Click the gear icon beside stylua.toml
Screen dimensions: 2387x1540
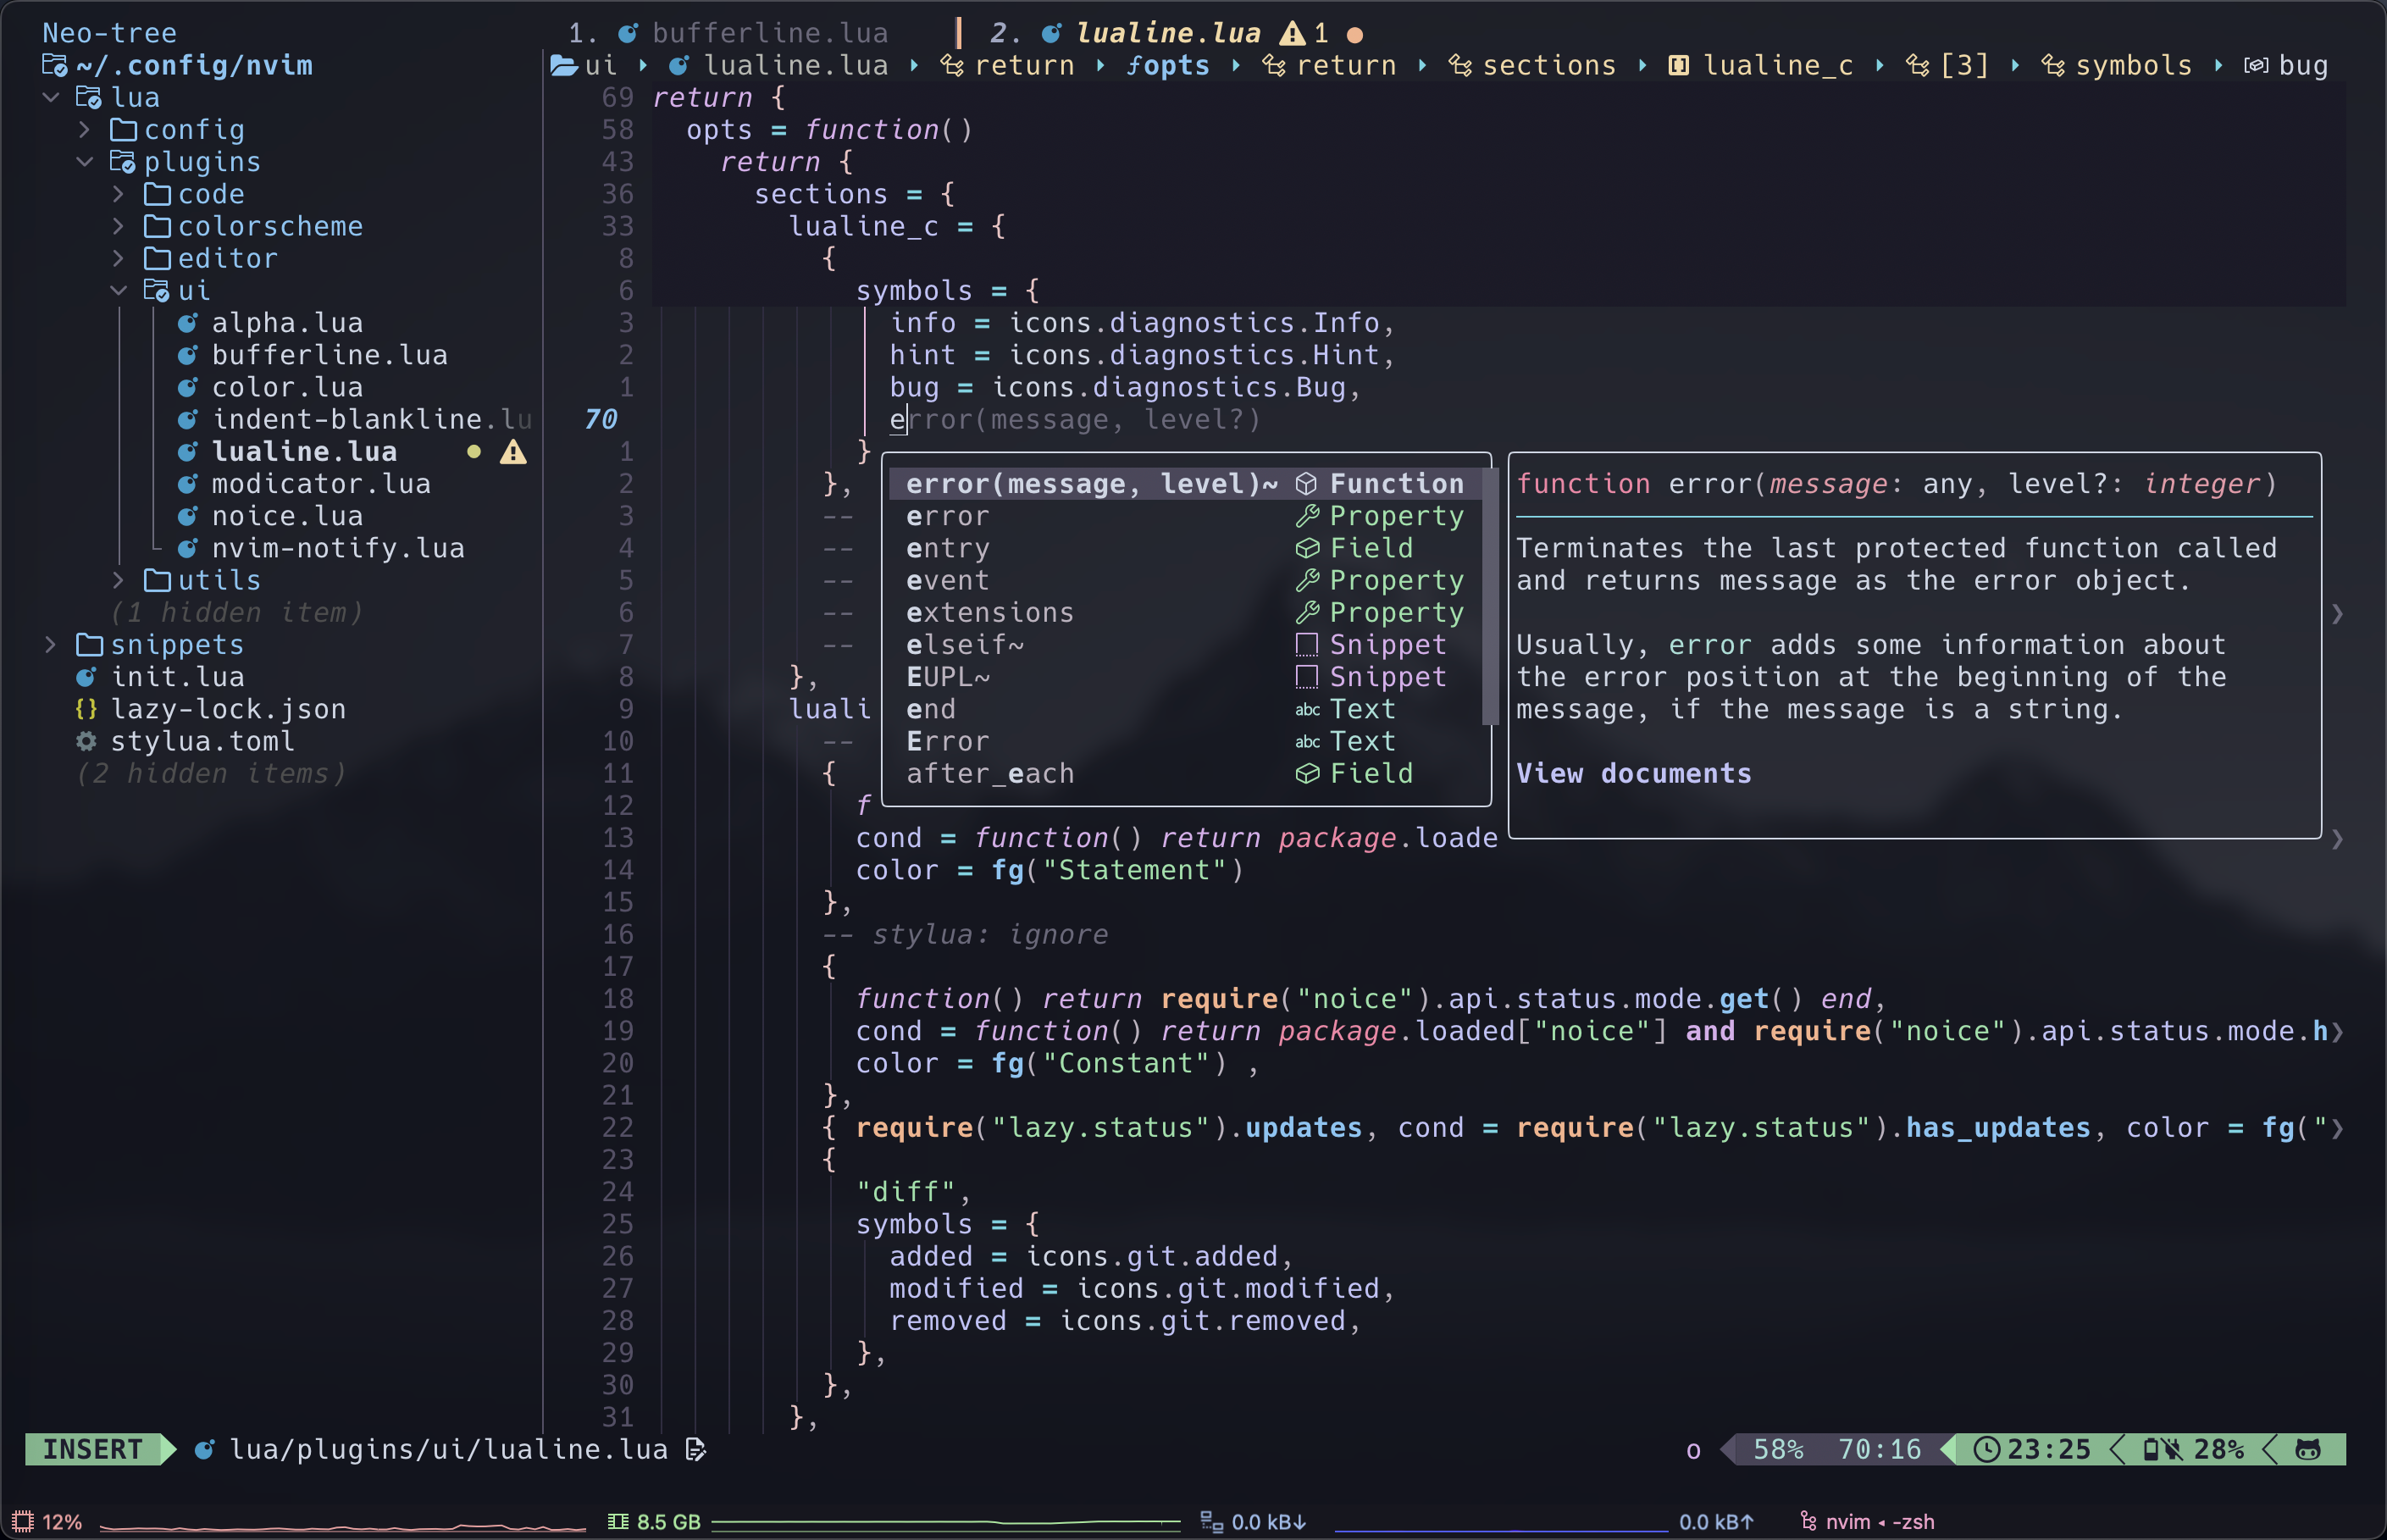(87, 740)
